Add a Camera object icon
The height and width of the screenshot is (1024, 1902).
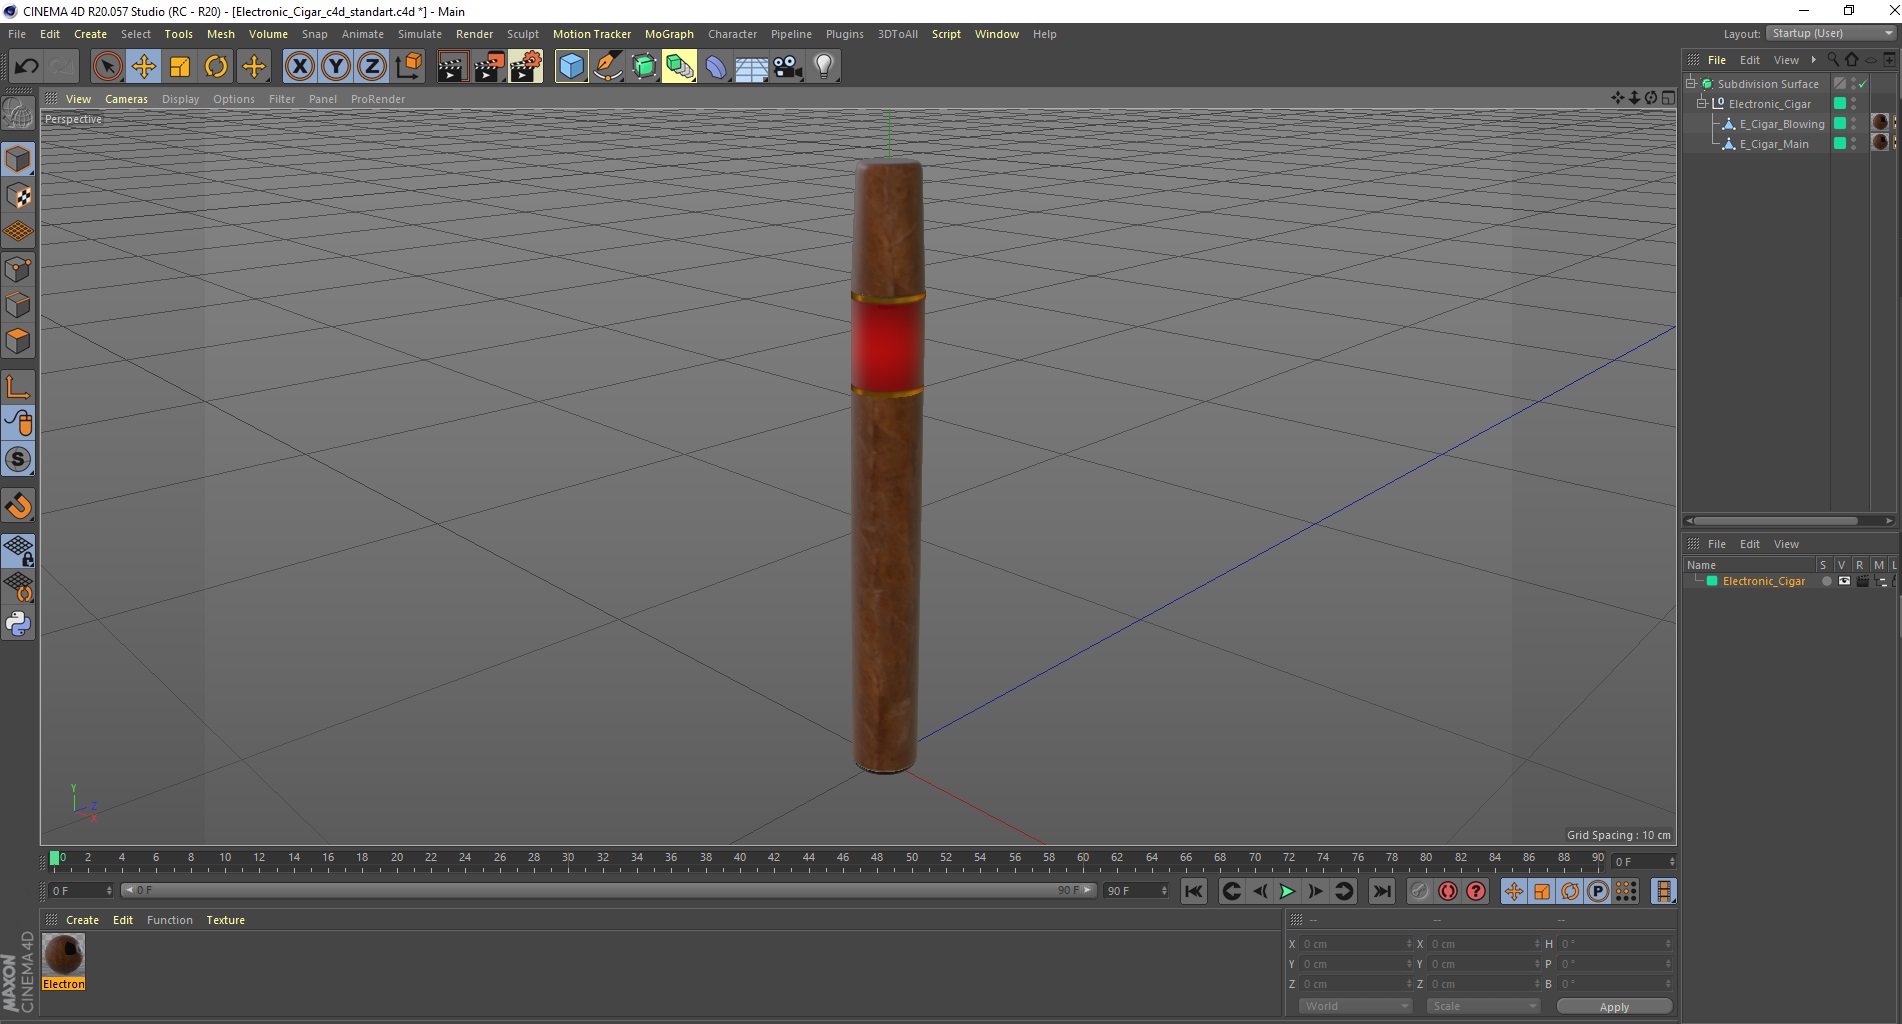pyautogui.click(x=788, y=67)
